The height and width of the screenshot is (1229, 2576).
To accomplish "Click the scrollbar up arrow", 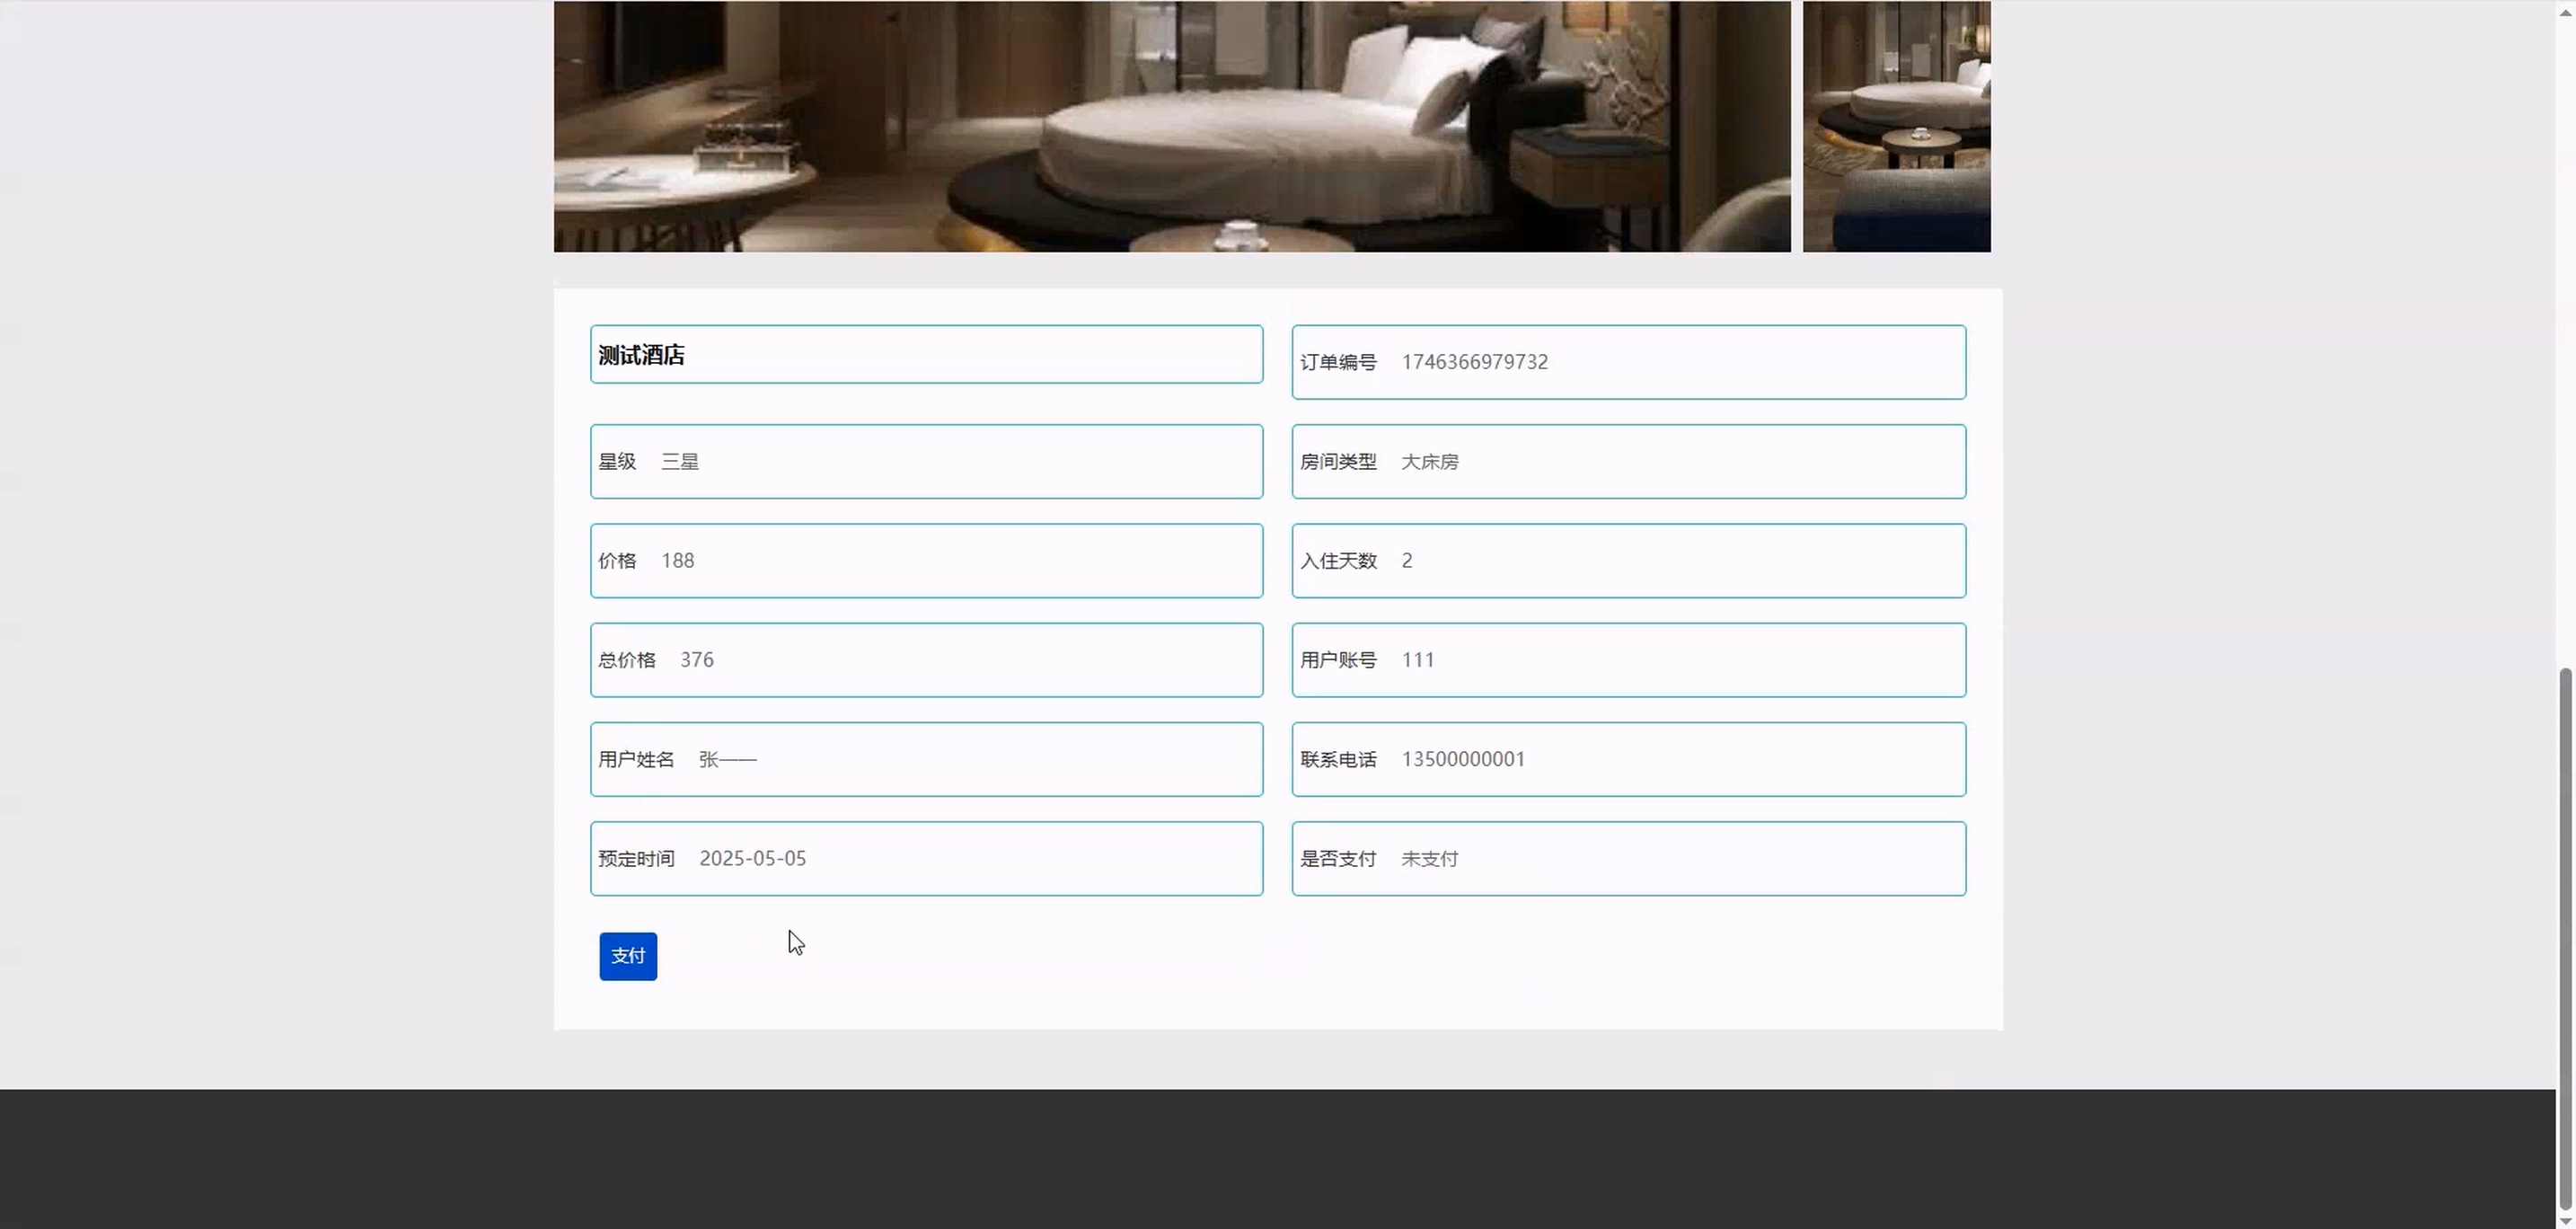I will coord(2565,11).
